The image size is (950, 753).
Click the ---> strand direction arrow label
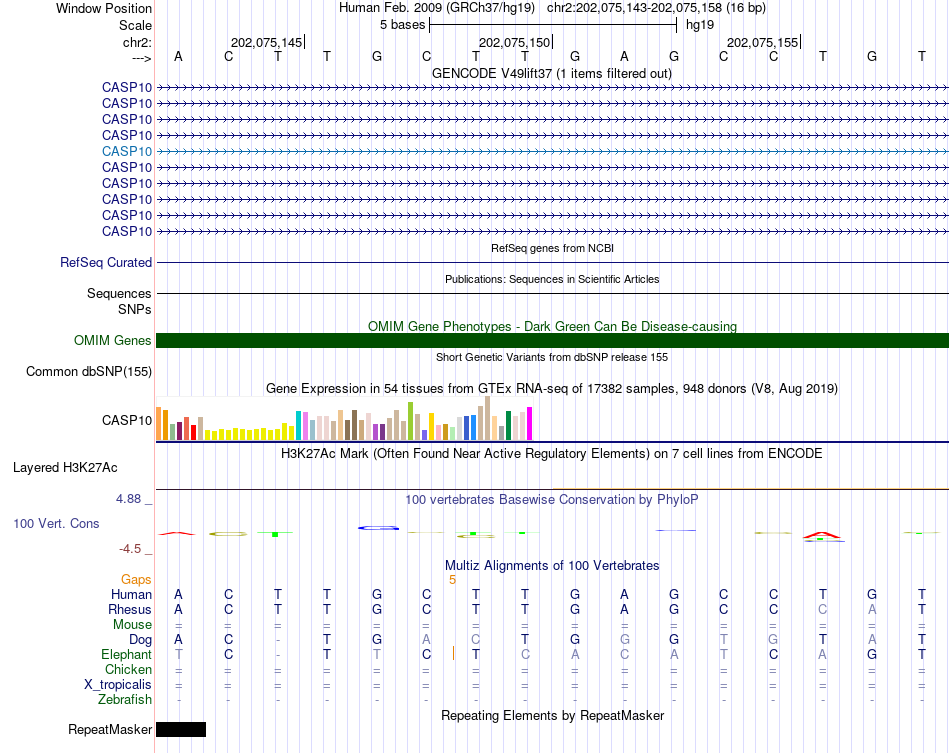[x=141, y=58]
